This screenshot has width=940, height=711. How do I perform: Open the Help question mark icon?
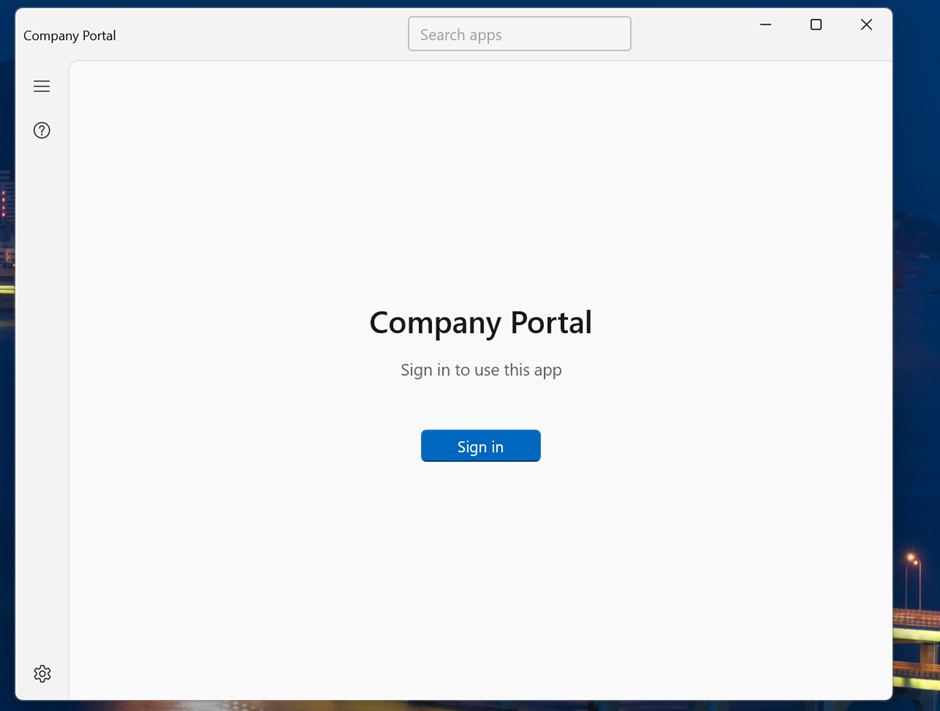coord(41,130)
